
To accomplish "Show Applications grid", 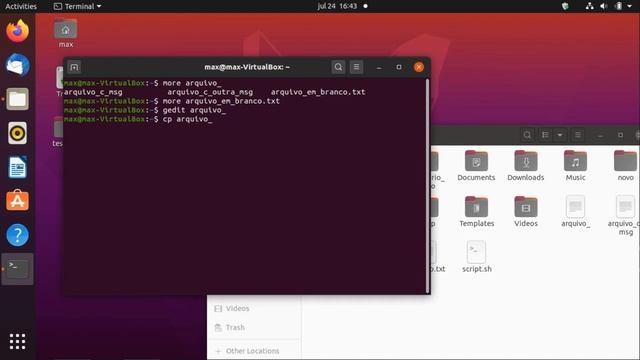I will coord(18,341).
